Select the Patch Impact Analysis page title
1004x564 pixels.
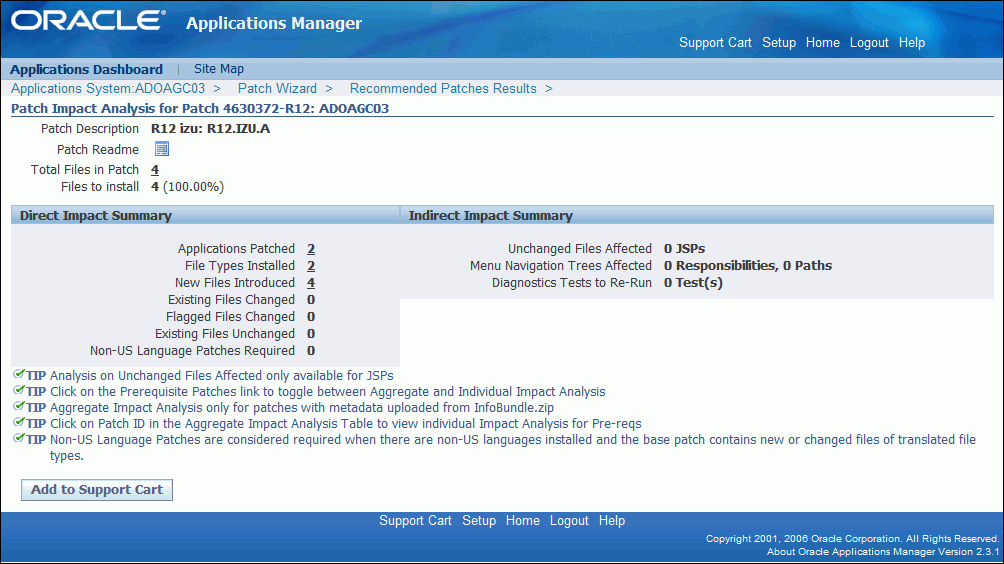[200, 108]
